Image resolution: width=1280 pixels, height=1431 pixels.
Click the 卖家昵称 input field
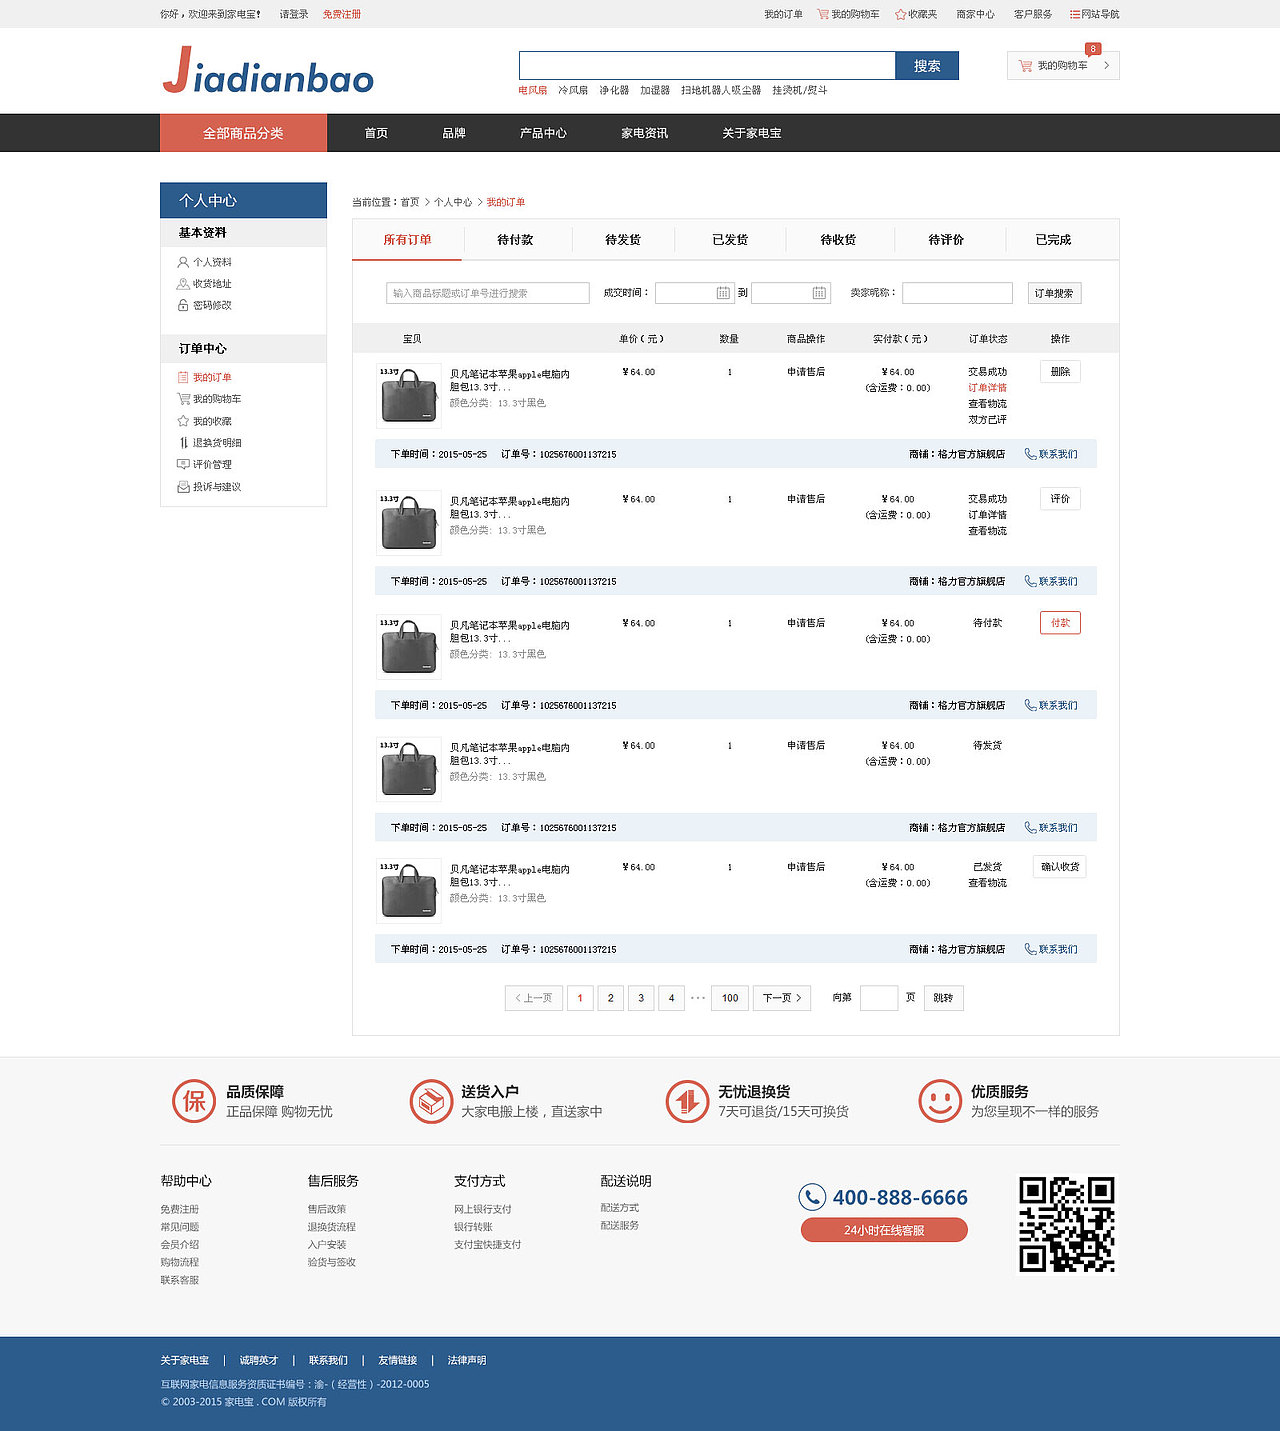pyautogui.click(x=957, y=293)
